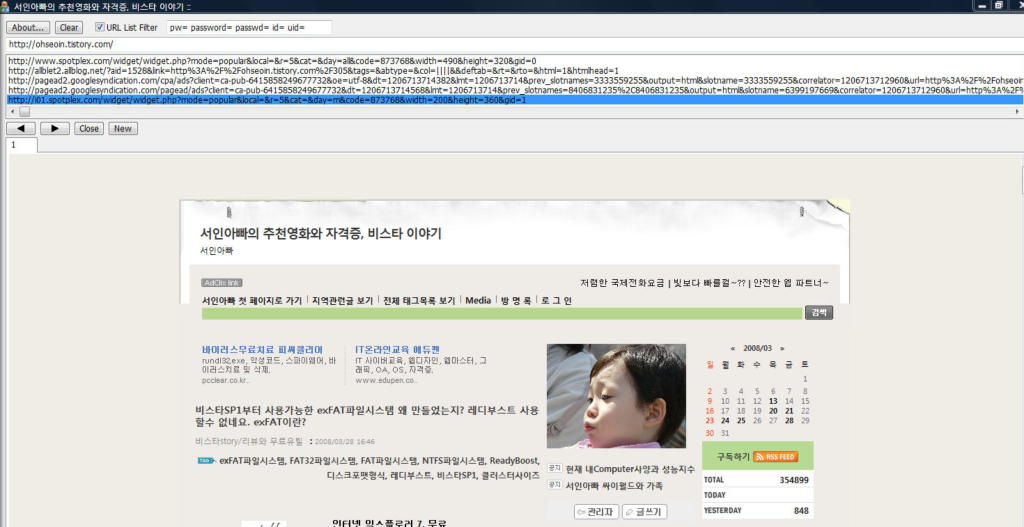This screenshot has width=1024, height=527.
Task: Click the URL list scrollbar left arrow
Action: 11,112
